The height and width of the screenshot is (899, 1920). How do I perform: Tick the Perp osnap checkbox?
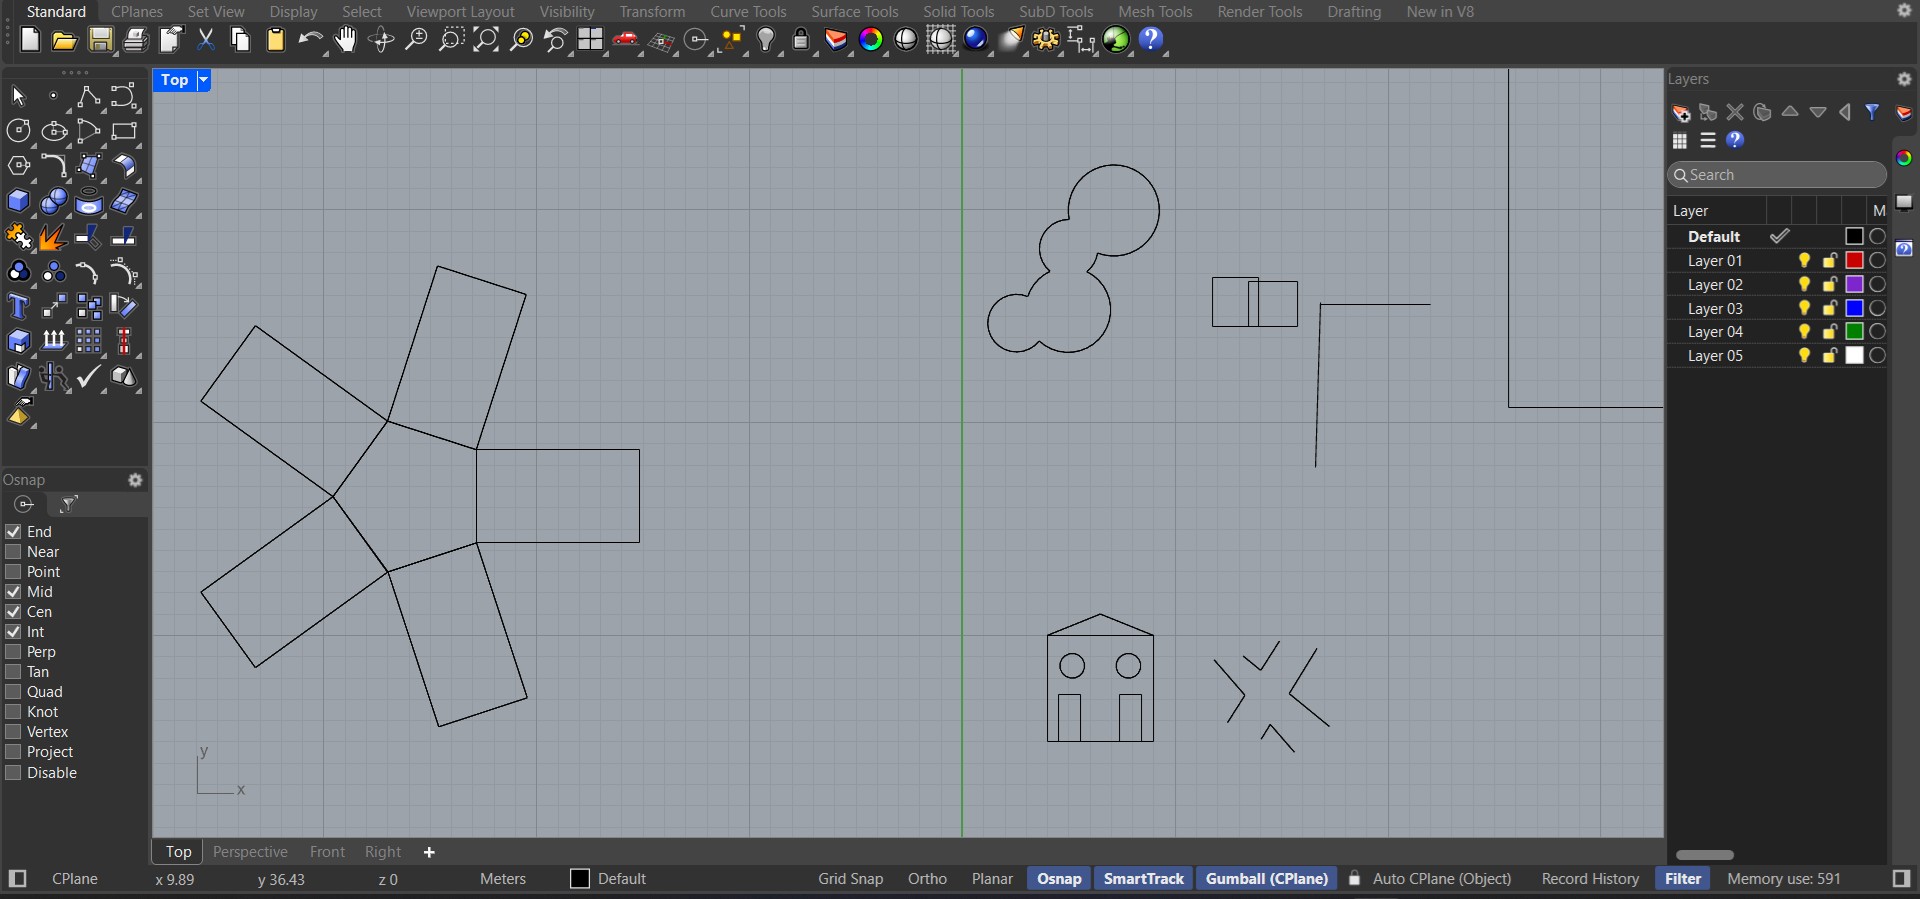(14, 652)
